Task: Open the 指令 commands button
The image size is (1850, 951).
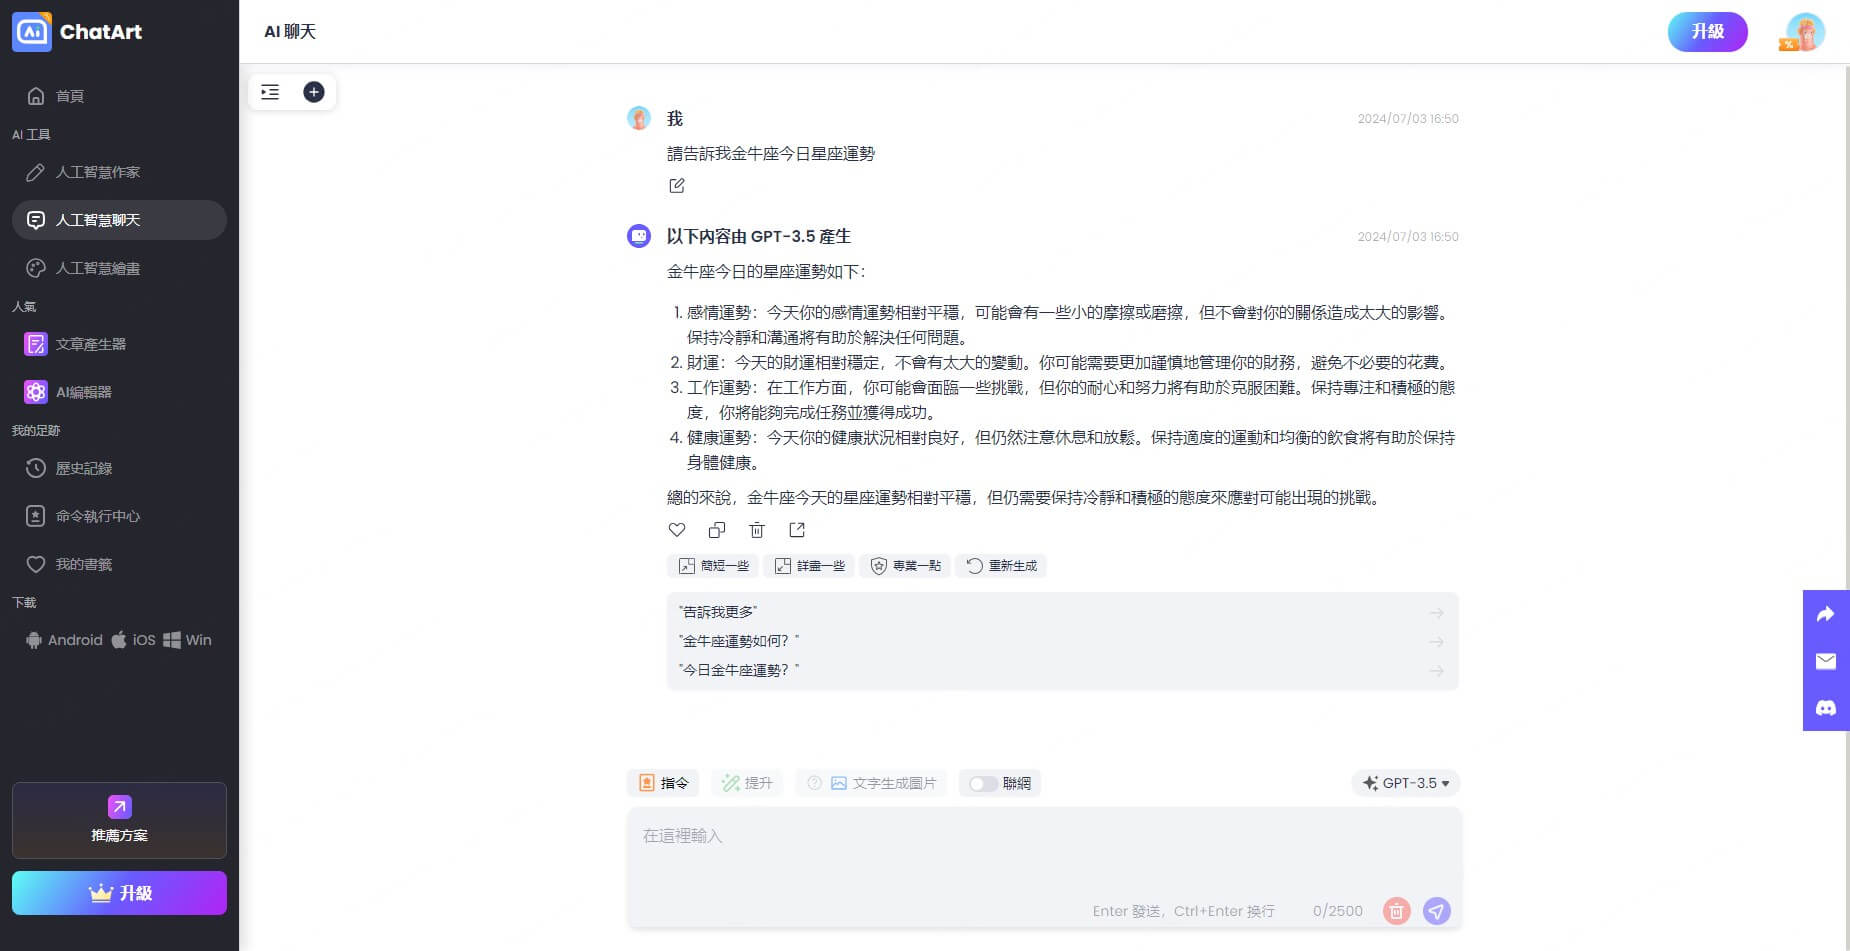Action: click(x=663, y=783)
